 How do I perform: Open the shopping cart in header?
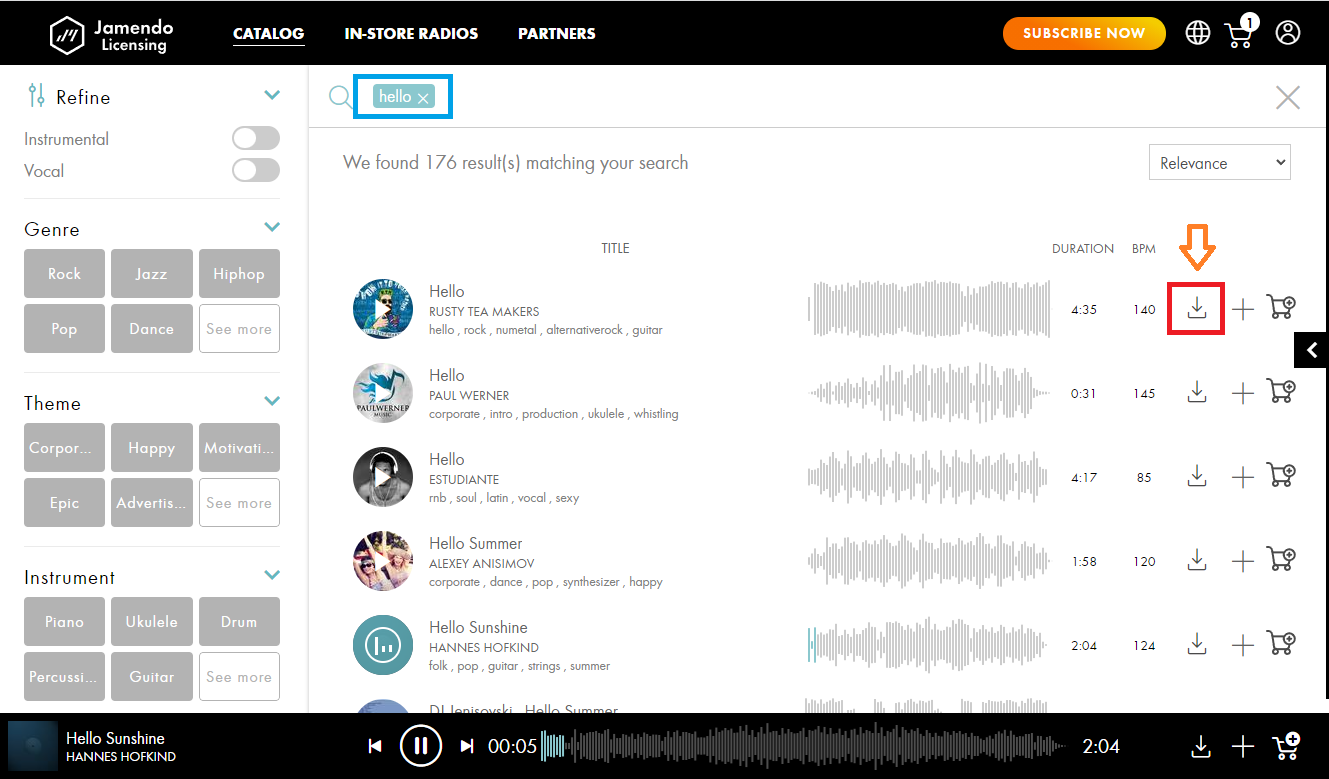click(x=1240, y=32)
